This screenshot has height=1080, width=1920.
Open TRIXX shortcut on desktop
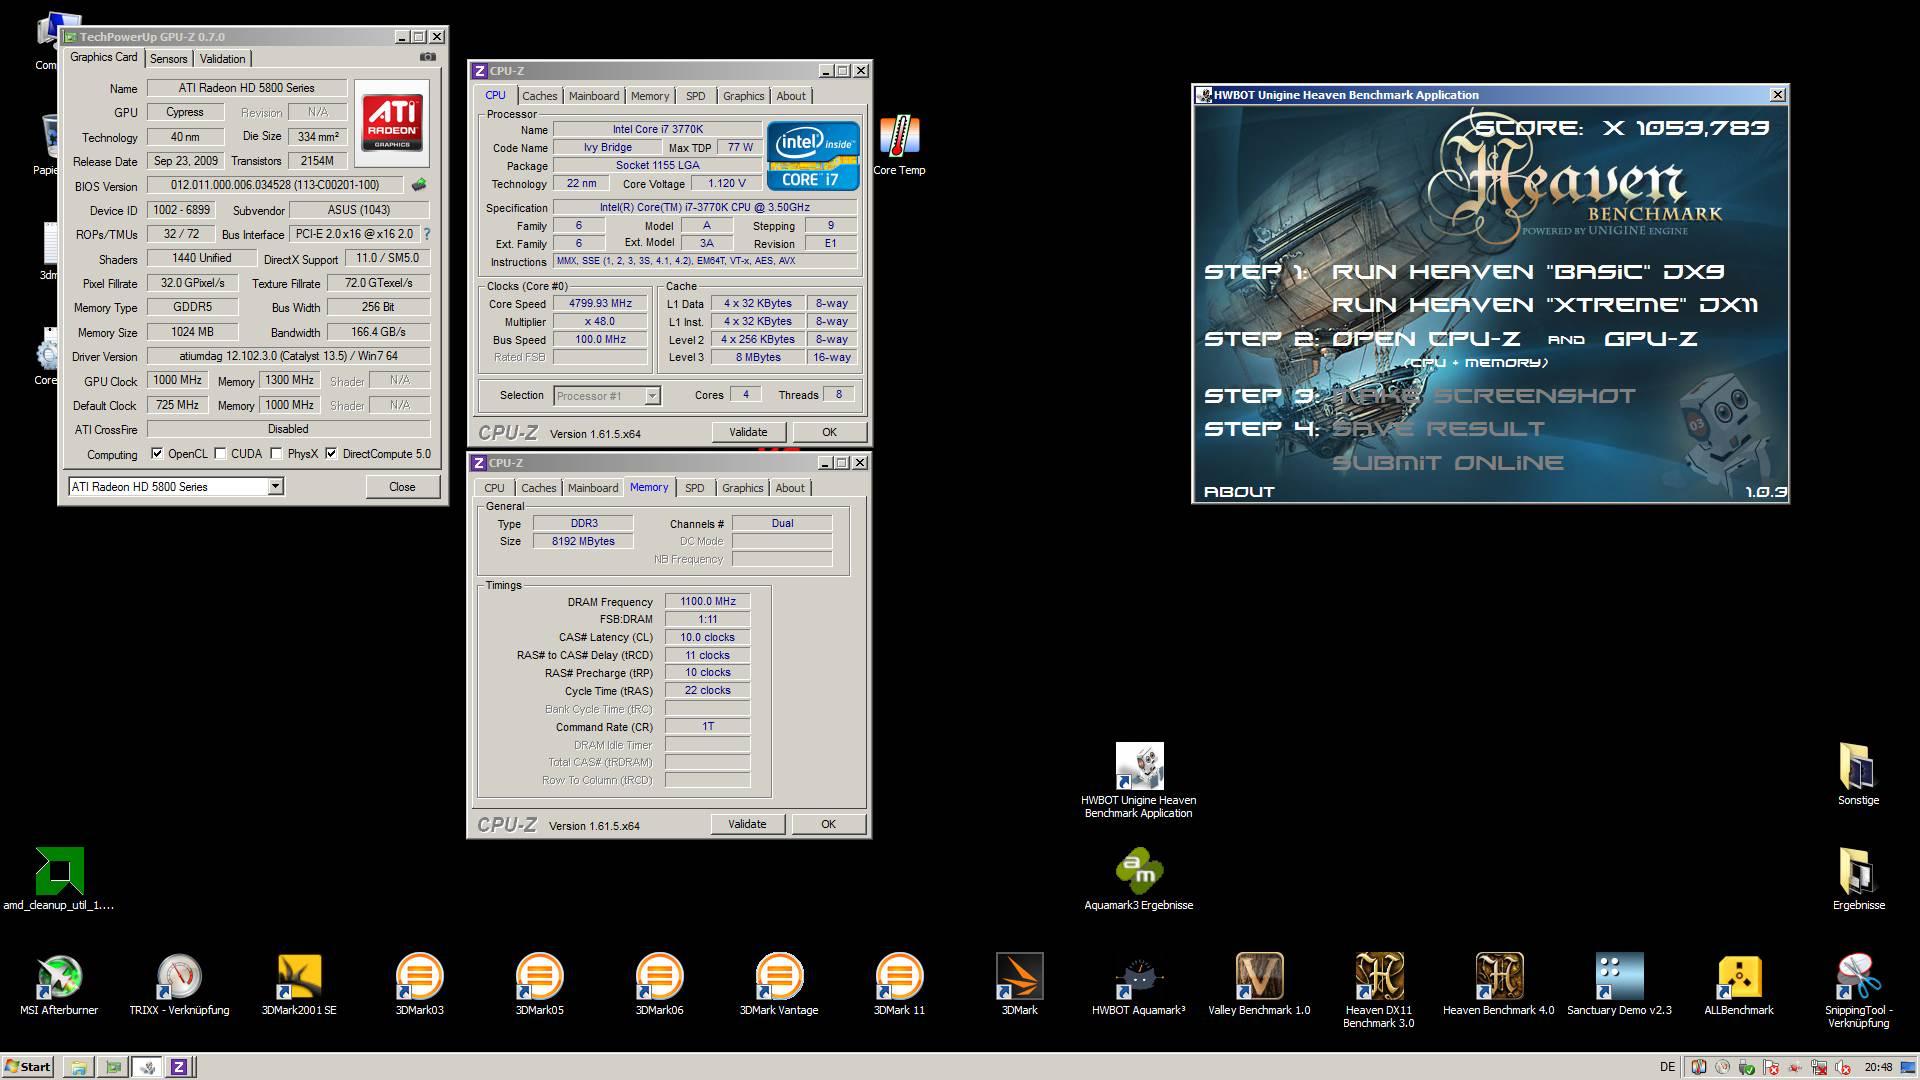coord(179,984)
